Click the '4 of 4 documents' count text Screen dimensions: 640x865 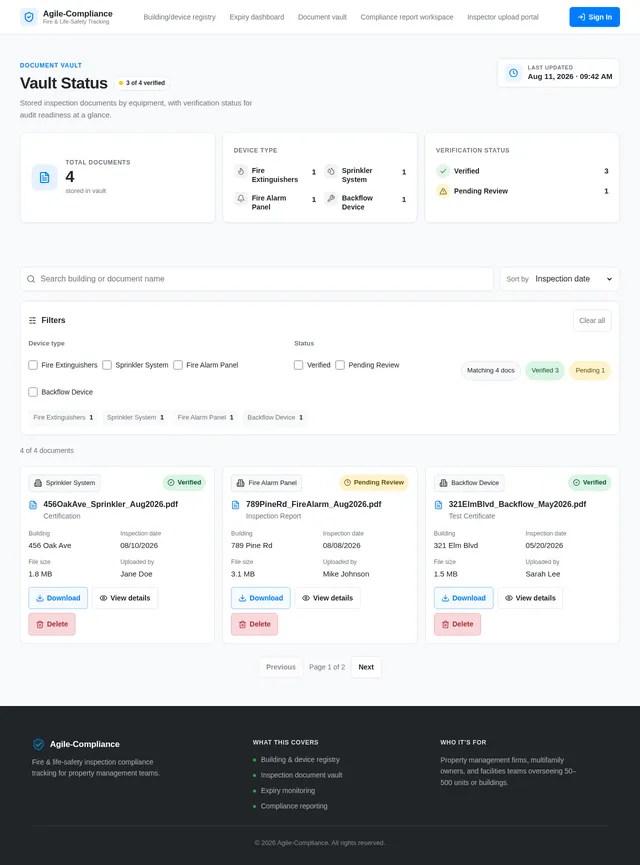click(x=47, y=451)
